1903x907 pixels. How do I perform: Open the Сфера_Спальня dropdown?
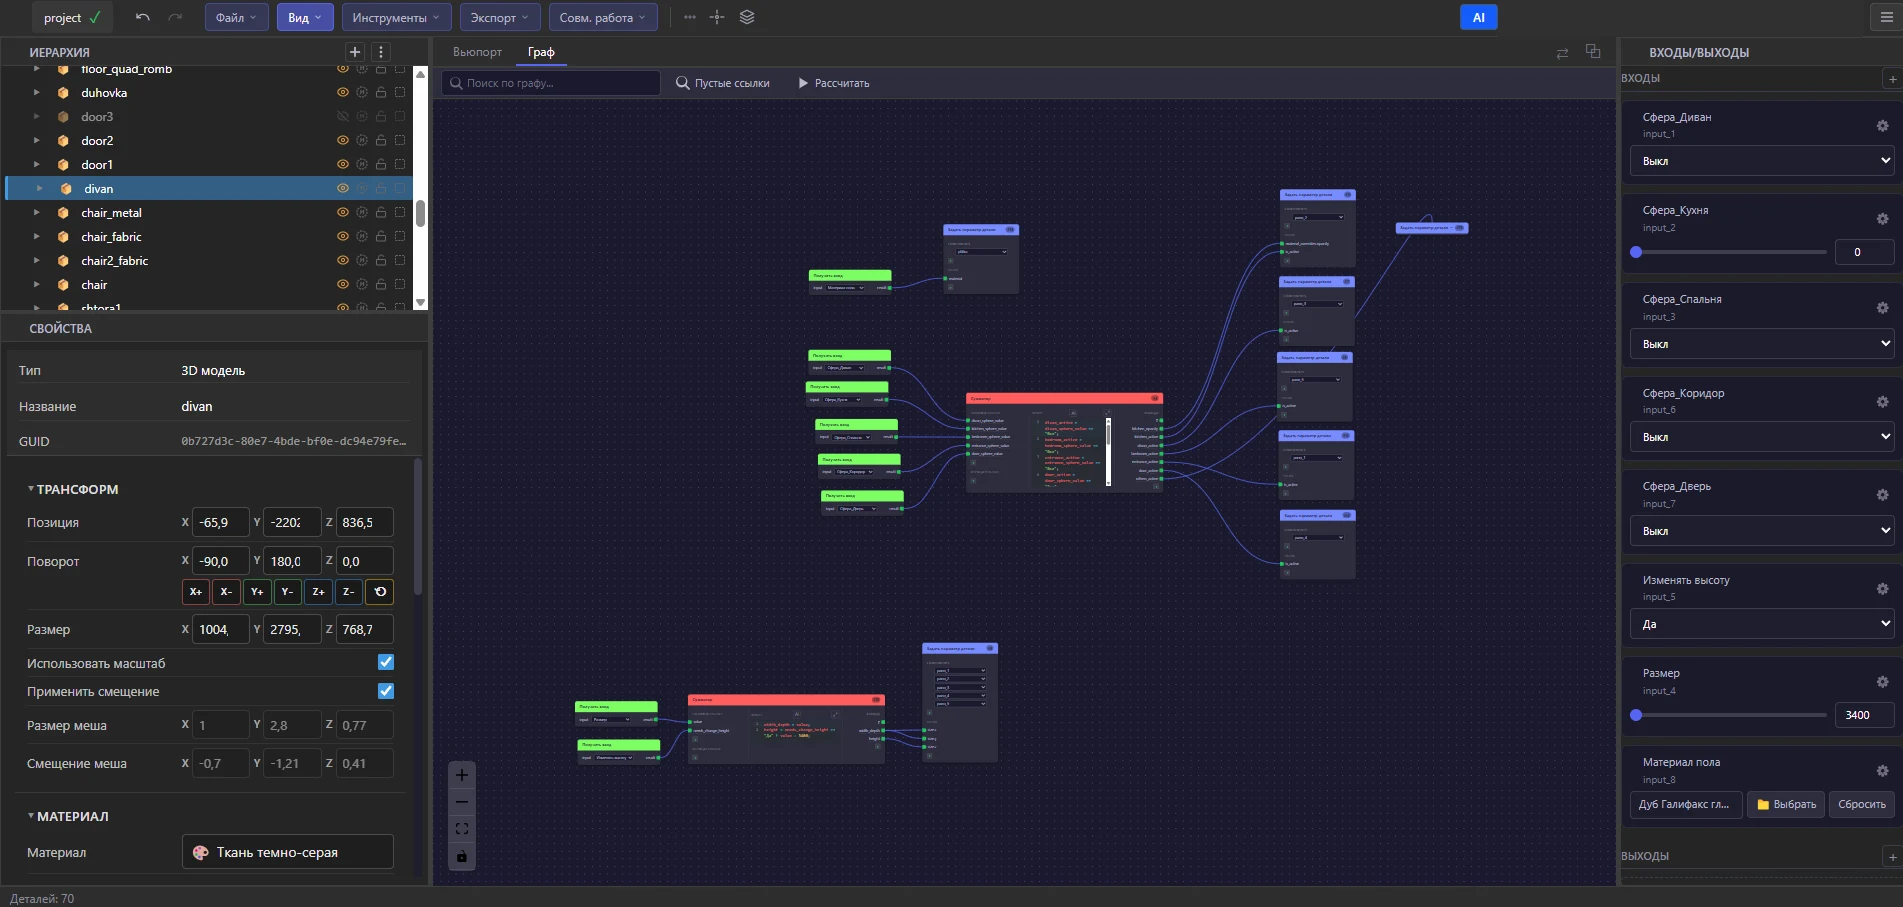(x=1762, y=344)
